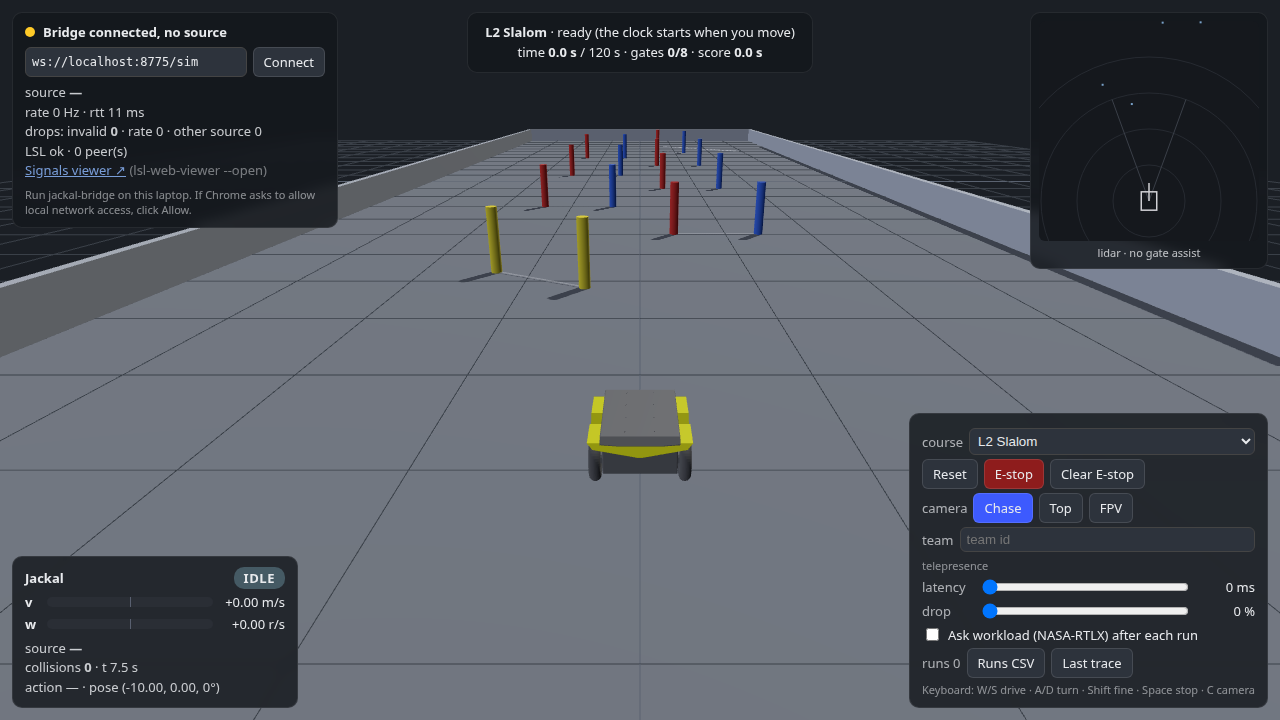Open the Last trace
Screen dimensions: 1280x720
tap(1092, 663)
